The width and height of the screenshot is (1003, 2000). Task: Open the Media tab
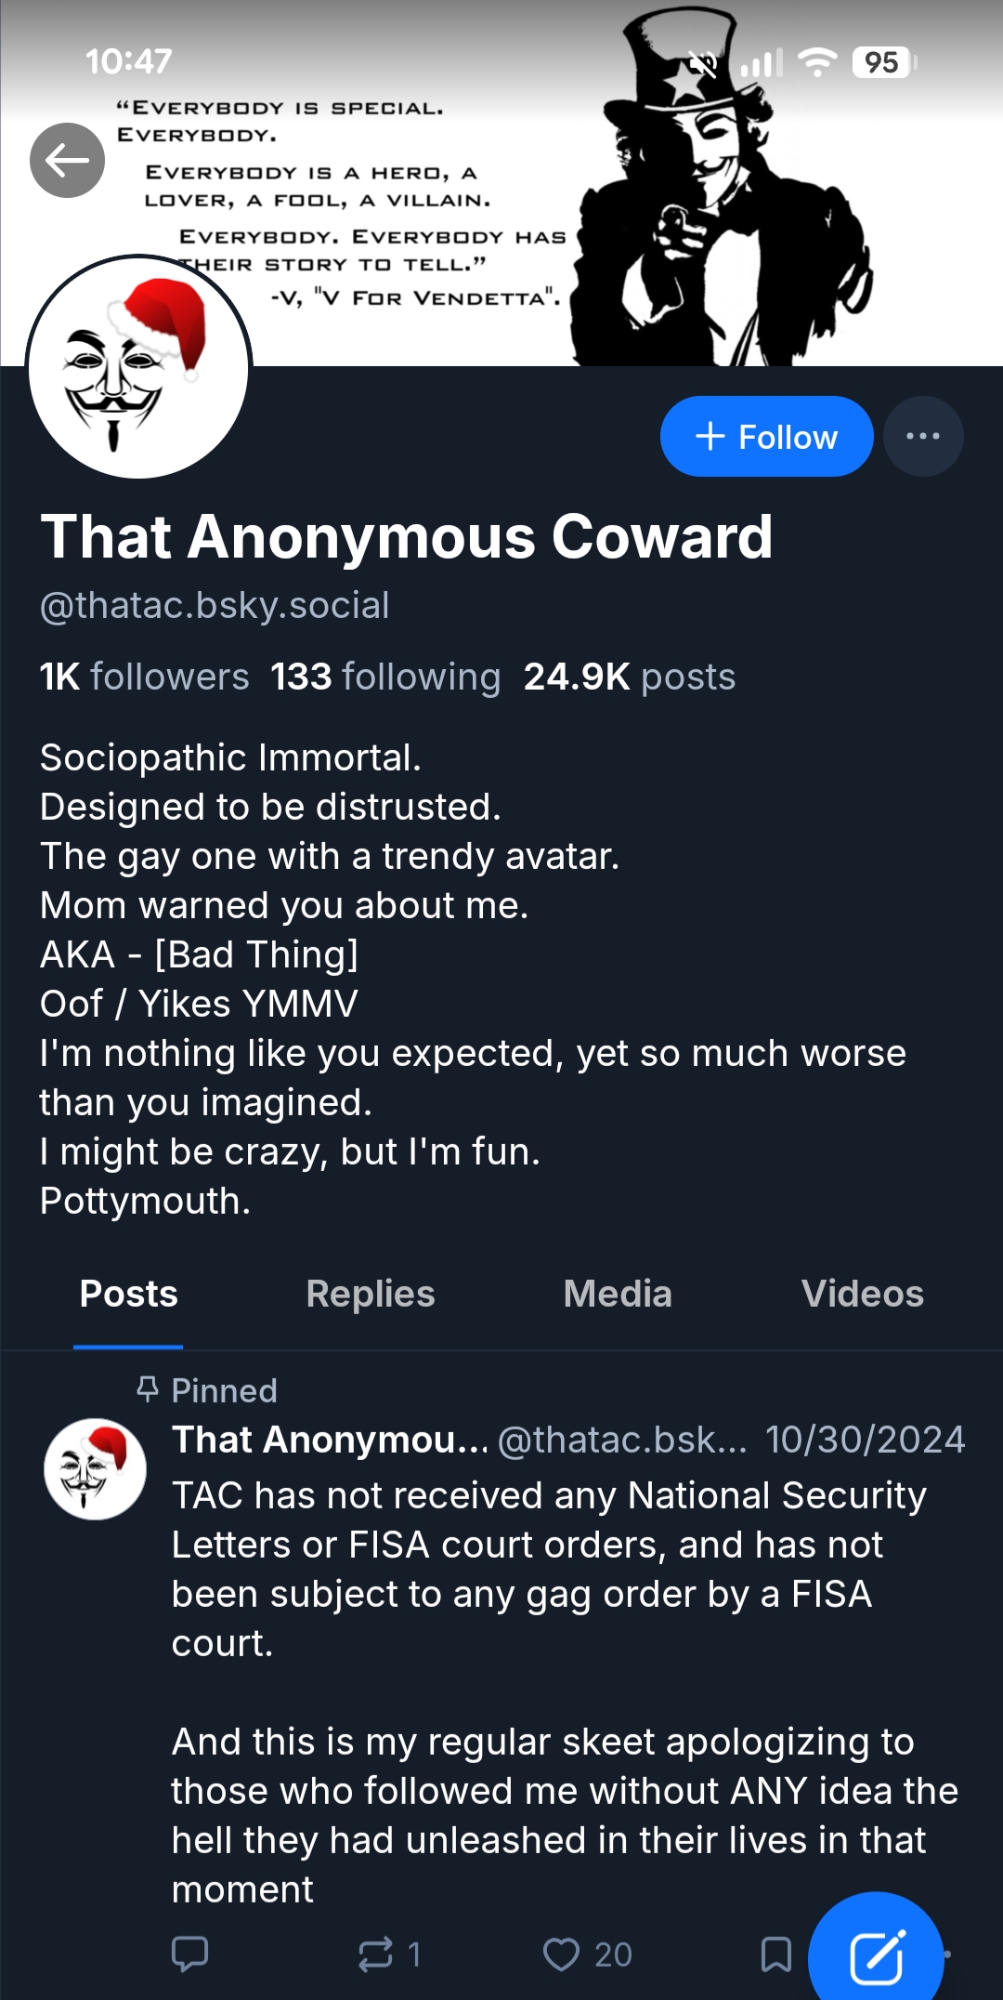click(617, 1294)
